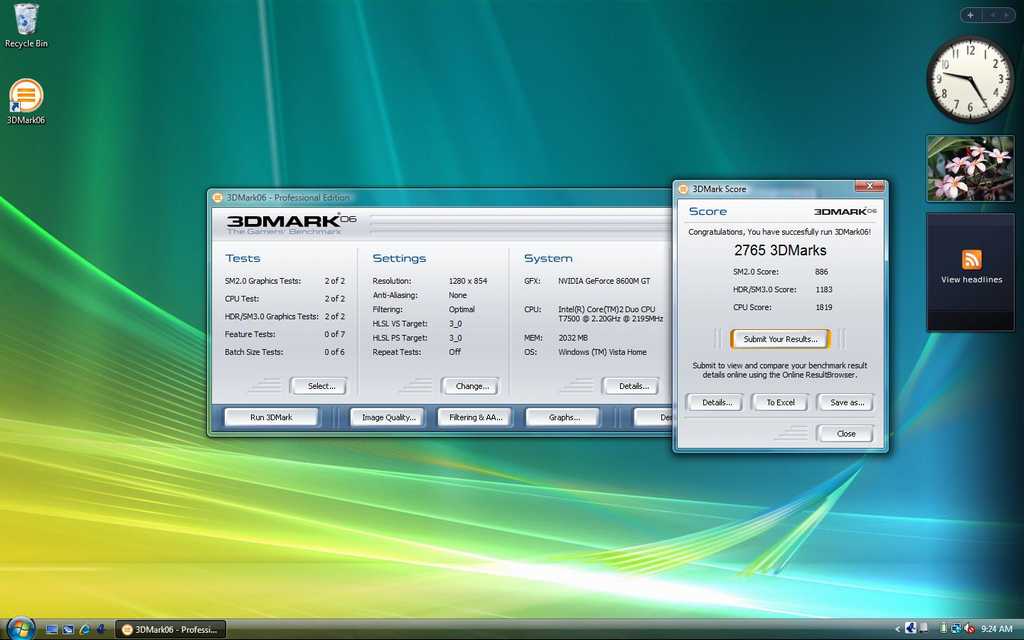Click the NVIDIA GeForce 8600M GT text

604,281
